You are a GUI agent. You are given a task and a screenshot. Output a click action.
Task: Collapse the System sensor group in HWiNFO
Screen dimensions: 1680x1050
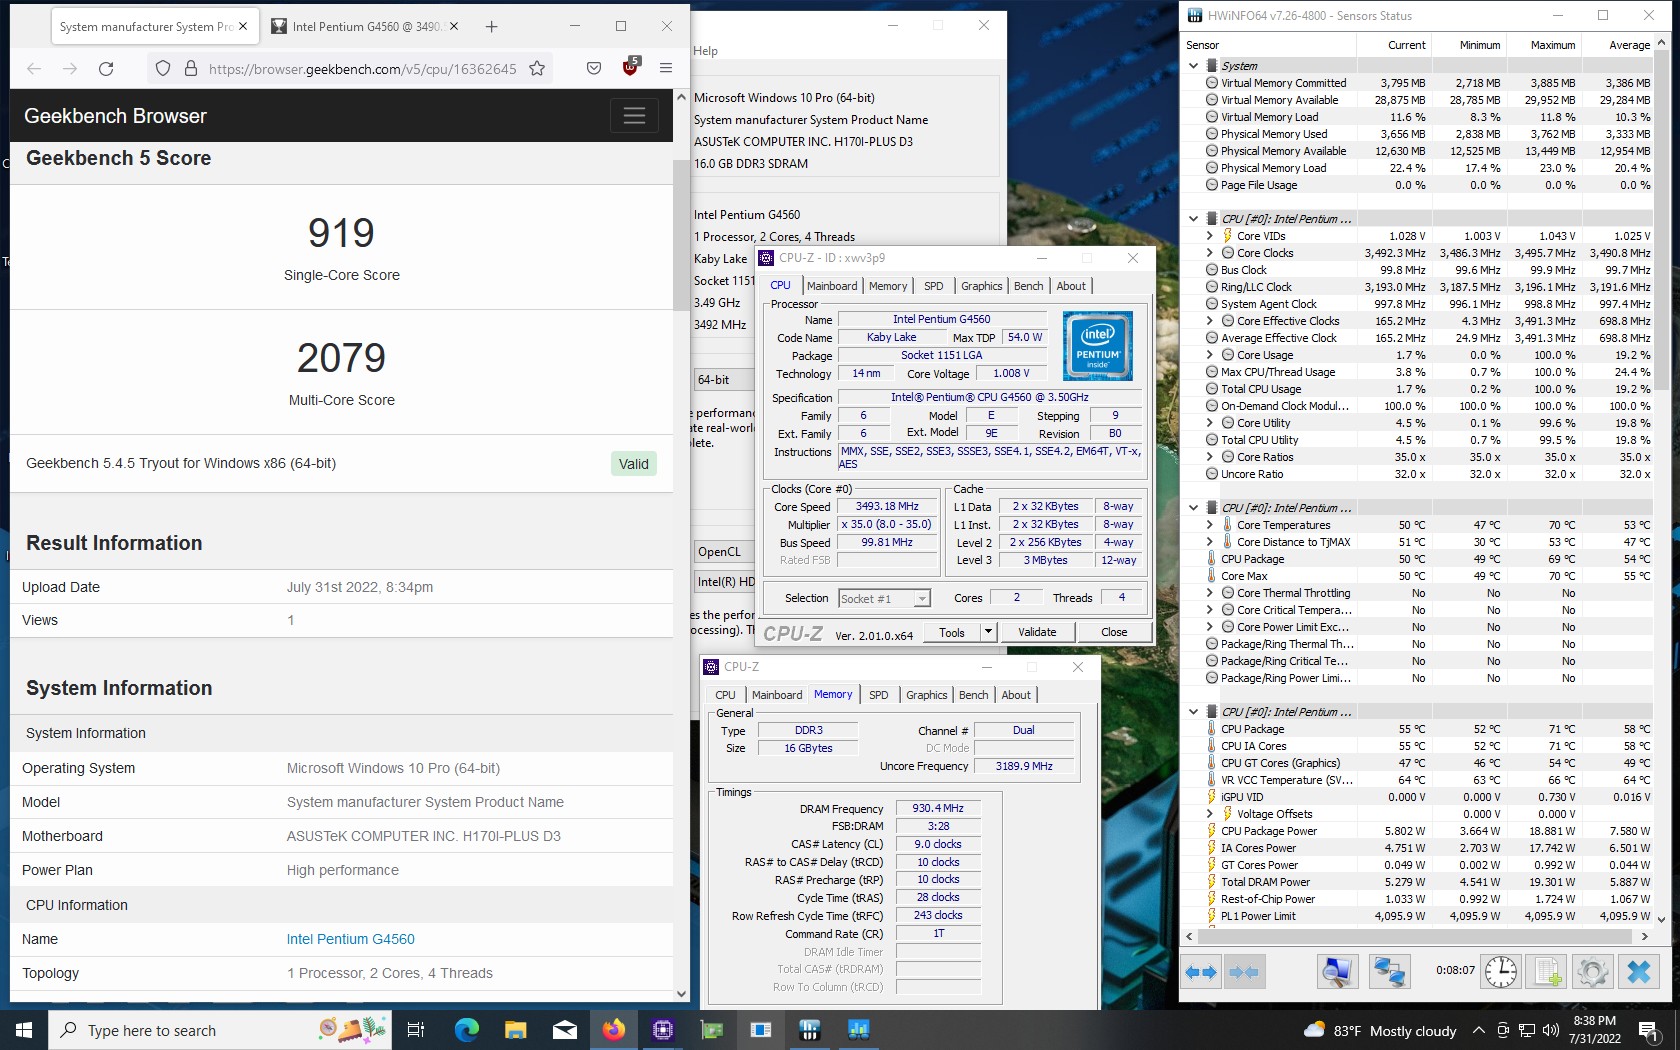tap(1193, 66)
